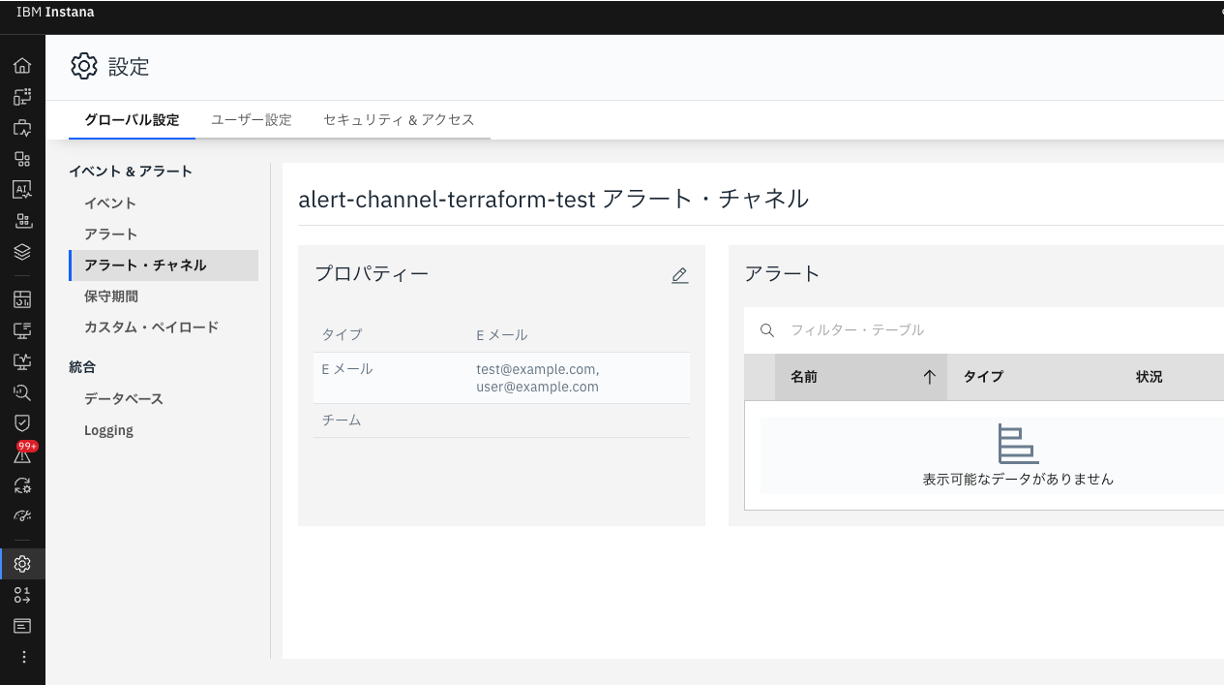1224x686 pixels.
Task: Click the Websites & Mobile Apps icon below Home
Action: 22,97
